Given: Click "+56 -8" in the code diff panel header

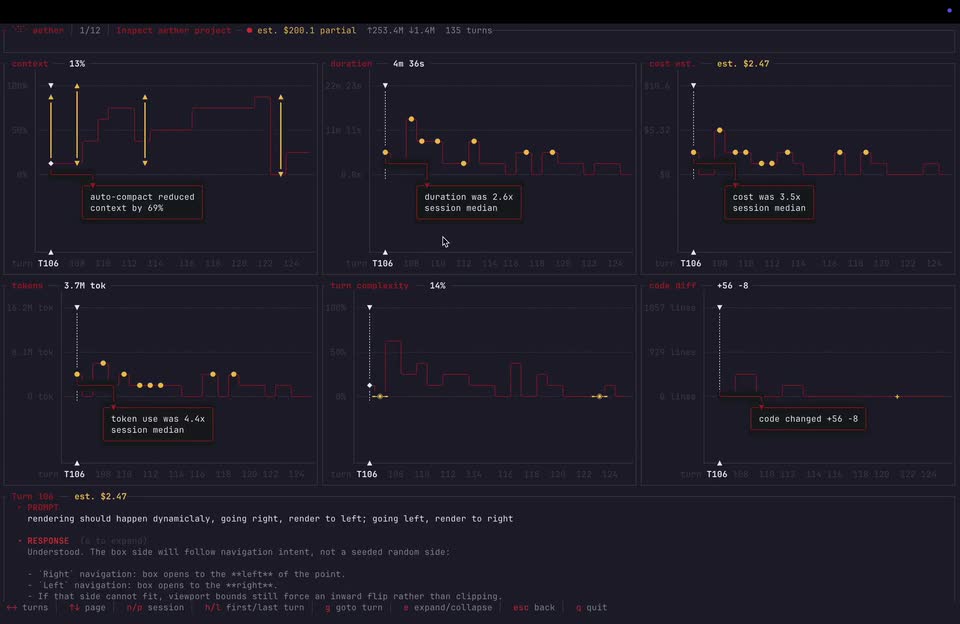Looking at the screenshot, I should [733, 285].
